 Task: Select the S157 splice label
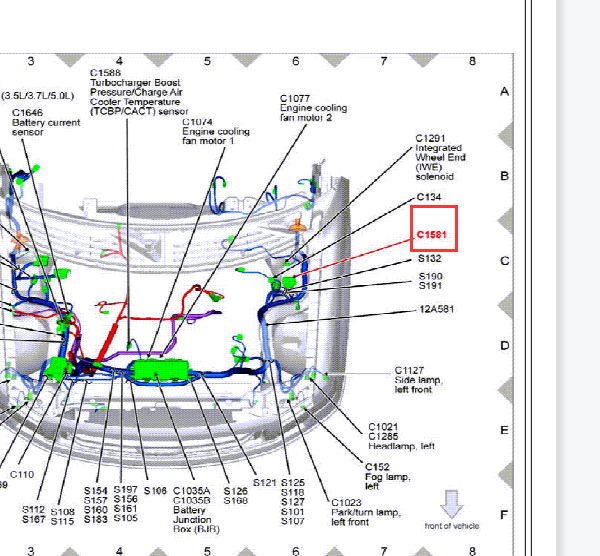[96, 500]
